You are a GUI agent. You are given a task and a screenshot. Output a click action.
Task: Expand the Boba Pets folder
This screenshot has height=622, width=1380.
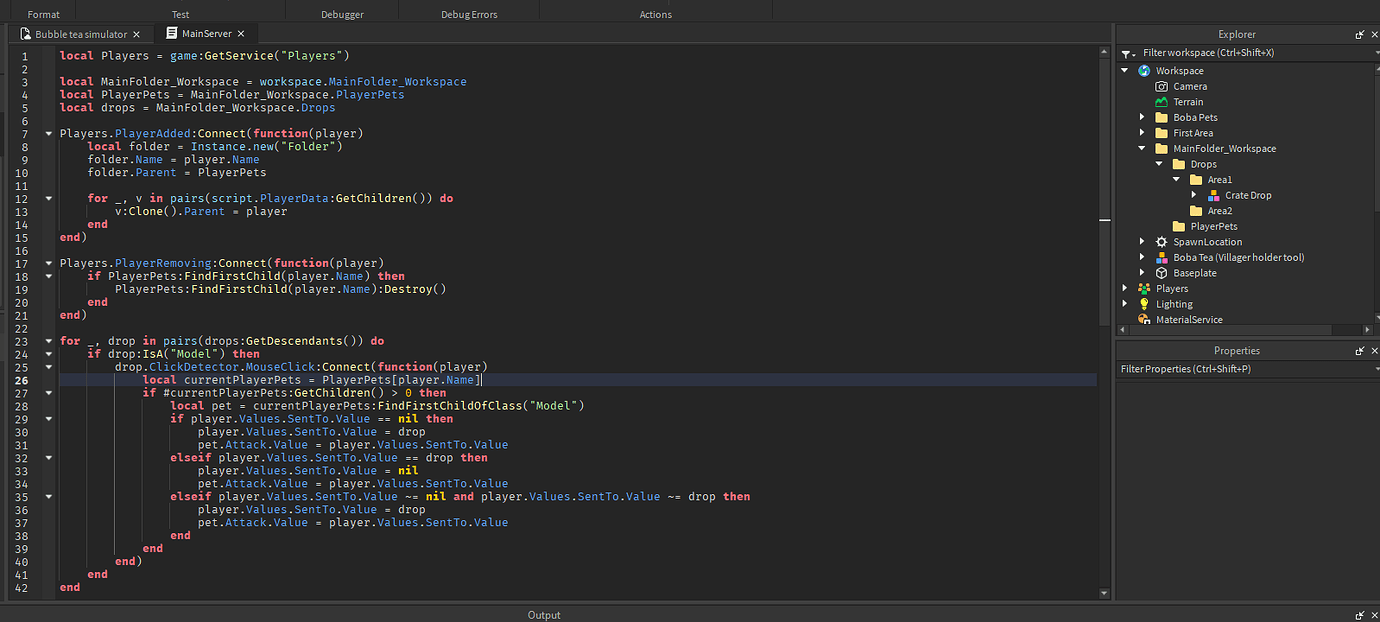1143,118
